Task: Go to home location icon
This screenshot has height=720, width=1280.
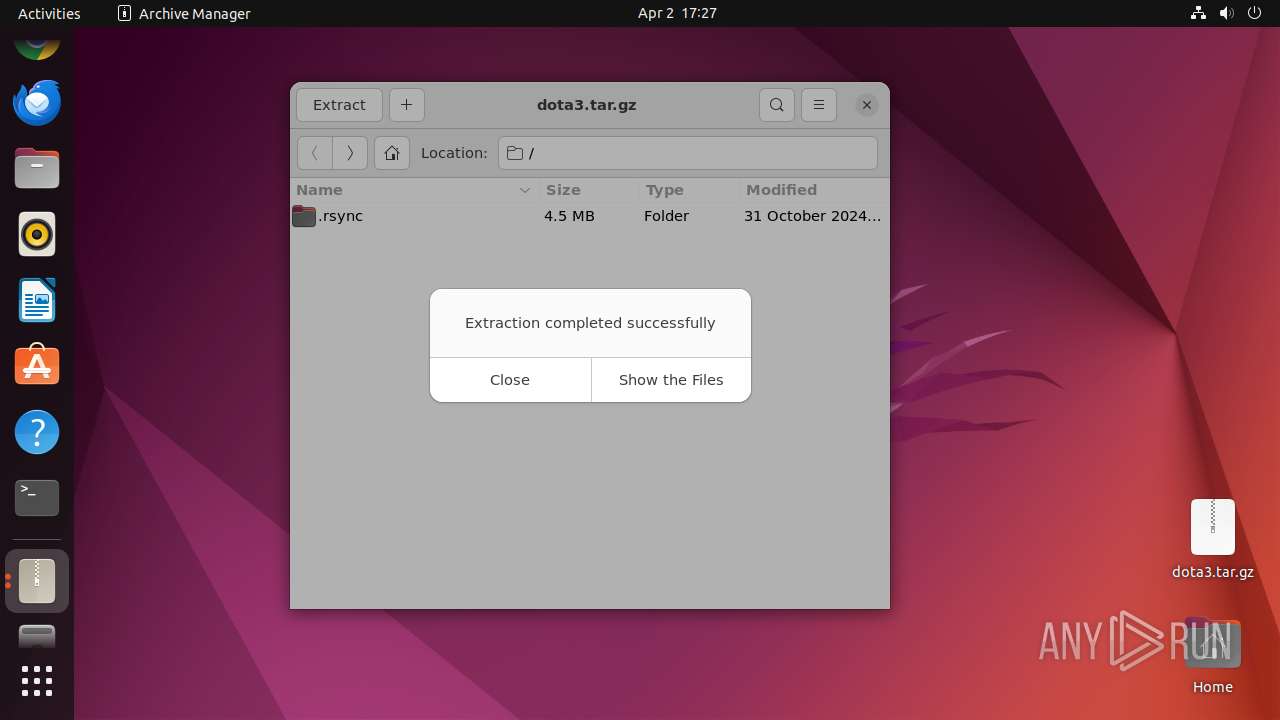Action: (x=392, y=153)
